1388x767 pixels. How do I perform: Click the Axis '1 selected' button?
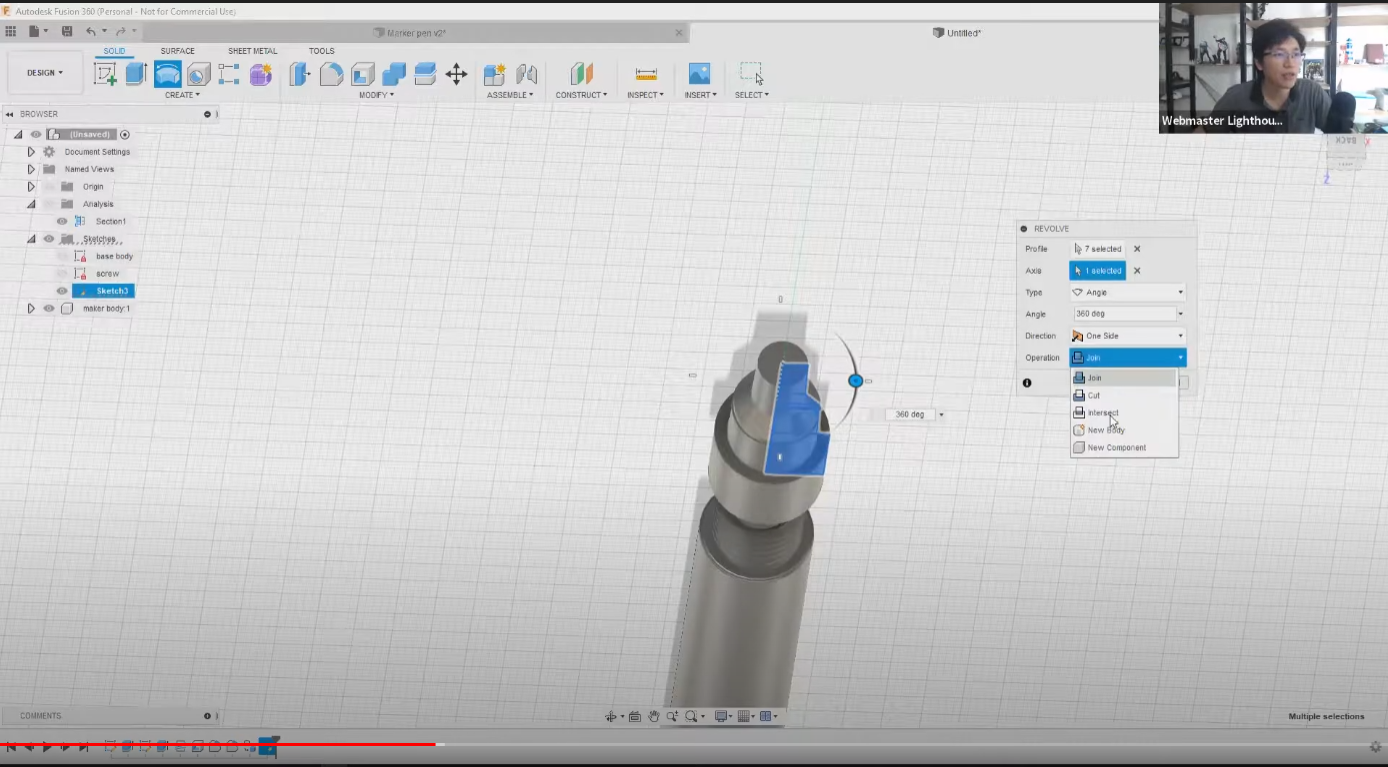point(1098,271)
